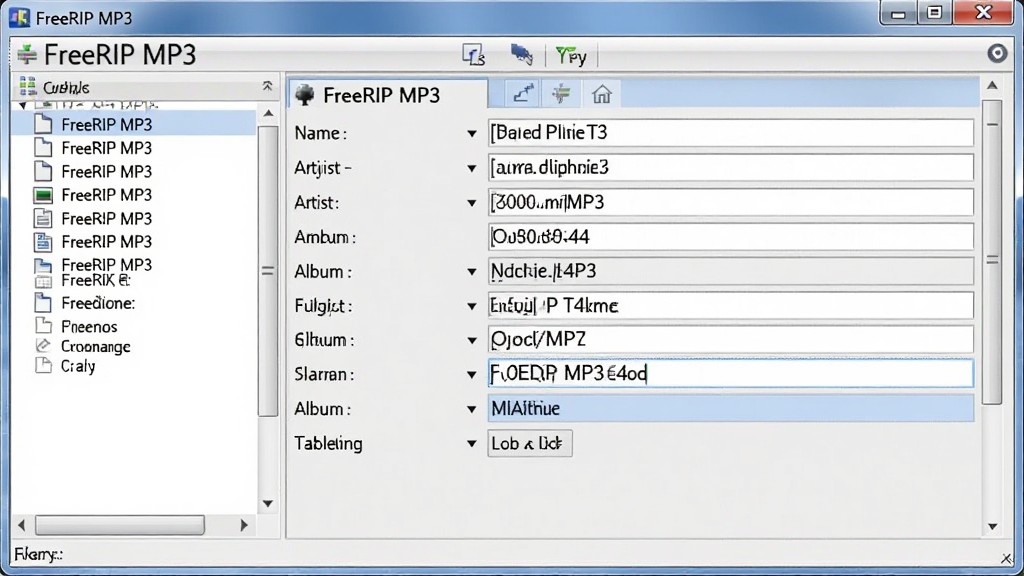Click the pencil icon next to Croonange
This screenshot has height=576, width=1024.
pyautogui.click(x=43, y=345)
